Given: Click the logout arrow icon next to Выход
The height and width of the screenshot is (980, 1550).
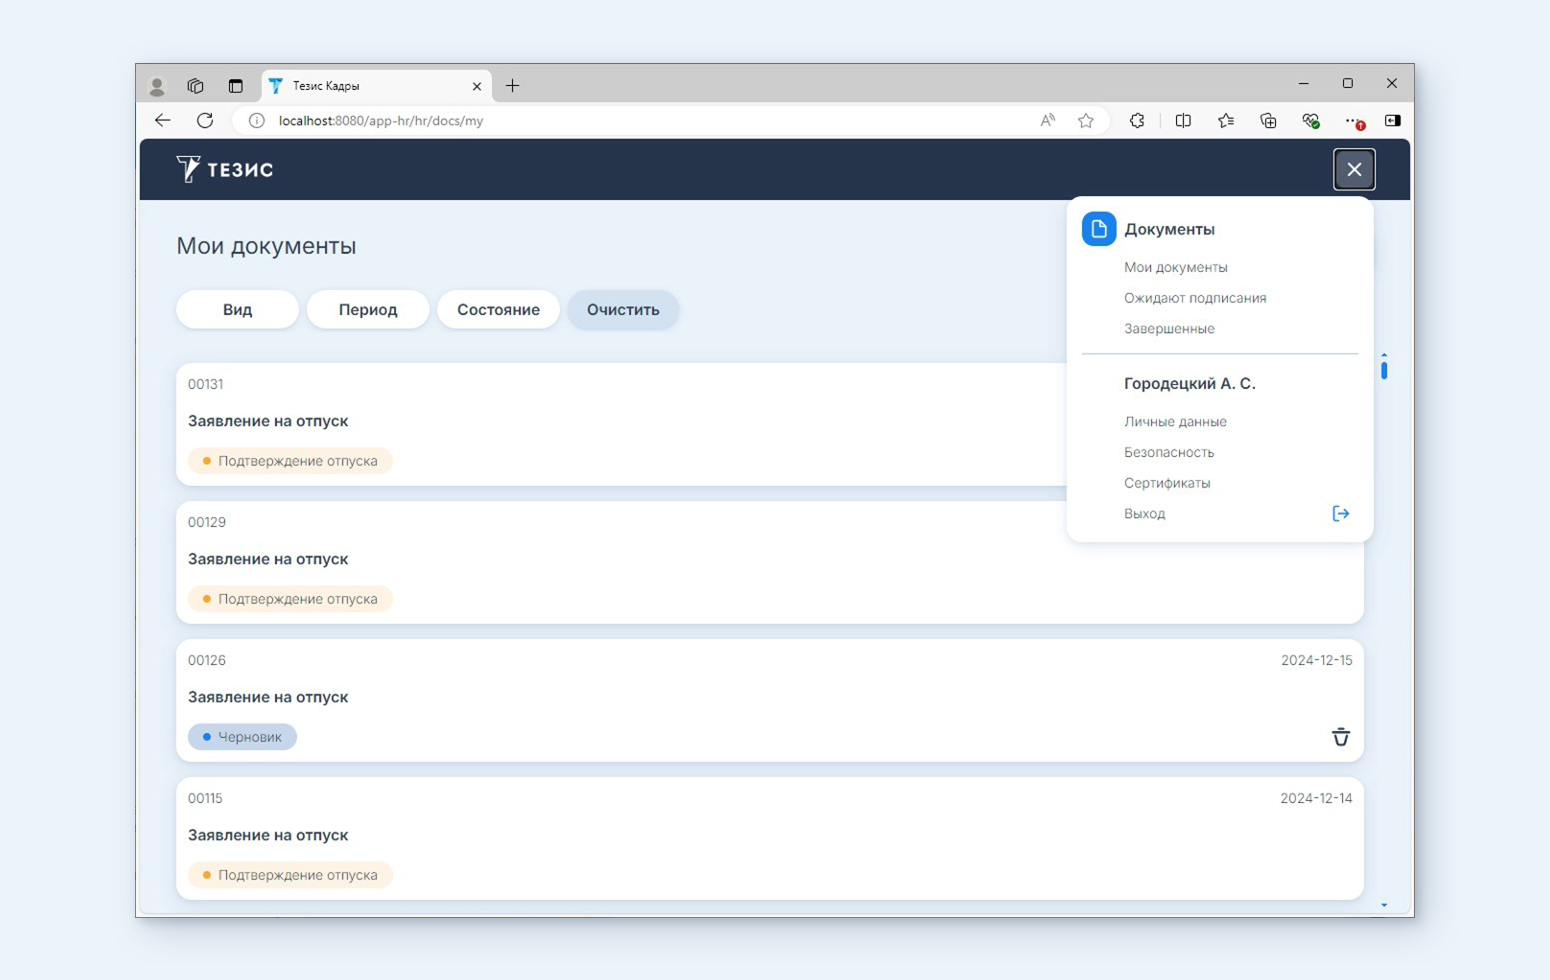Looking at the screenshot, I should [1341, 514].
